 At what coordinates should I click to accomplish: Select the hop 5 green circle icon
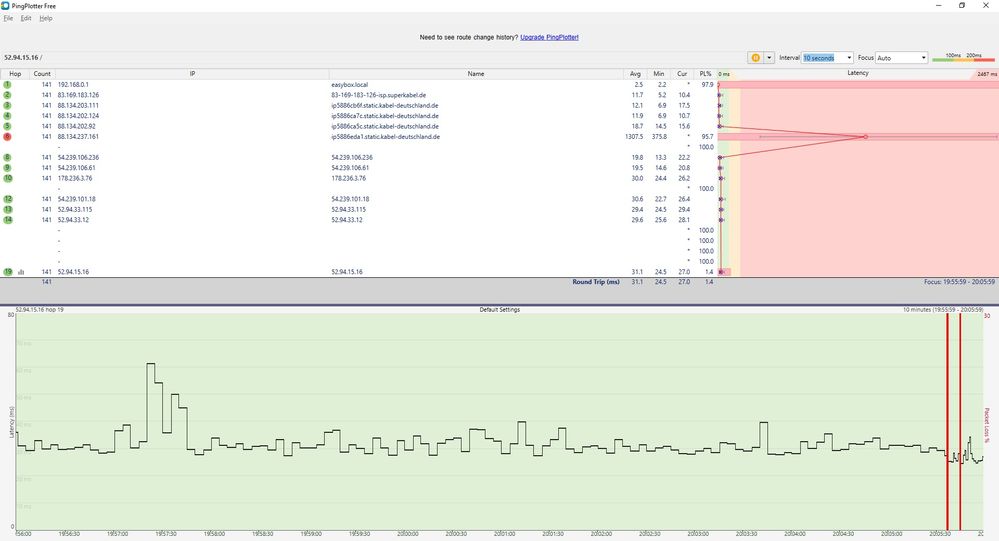point(8,126)
